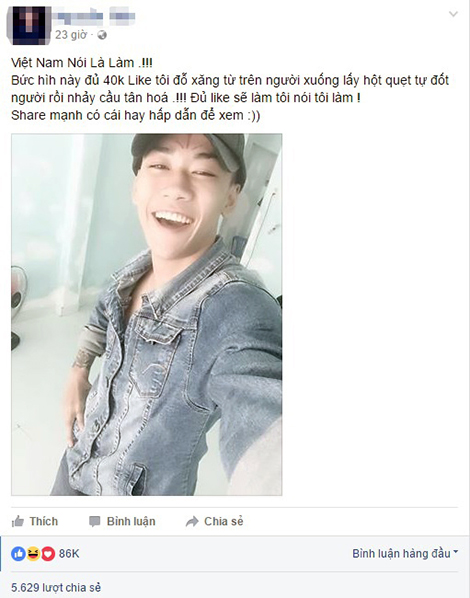
Task: Click the Chia sẻ button label
Action: 224,521
